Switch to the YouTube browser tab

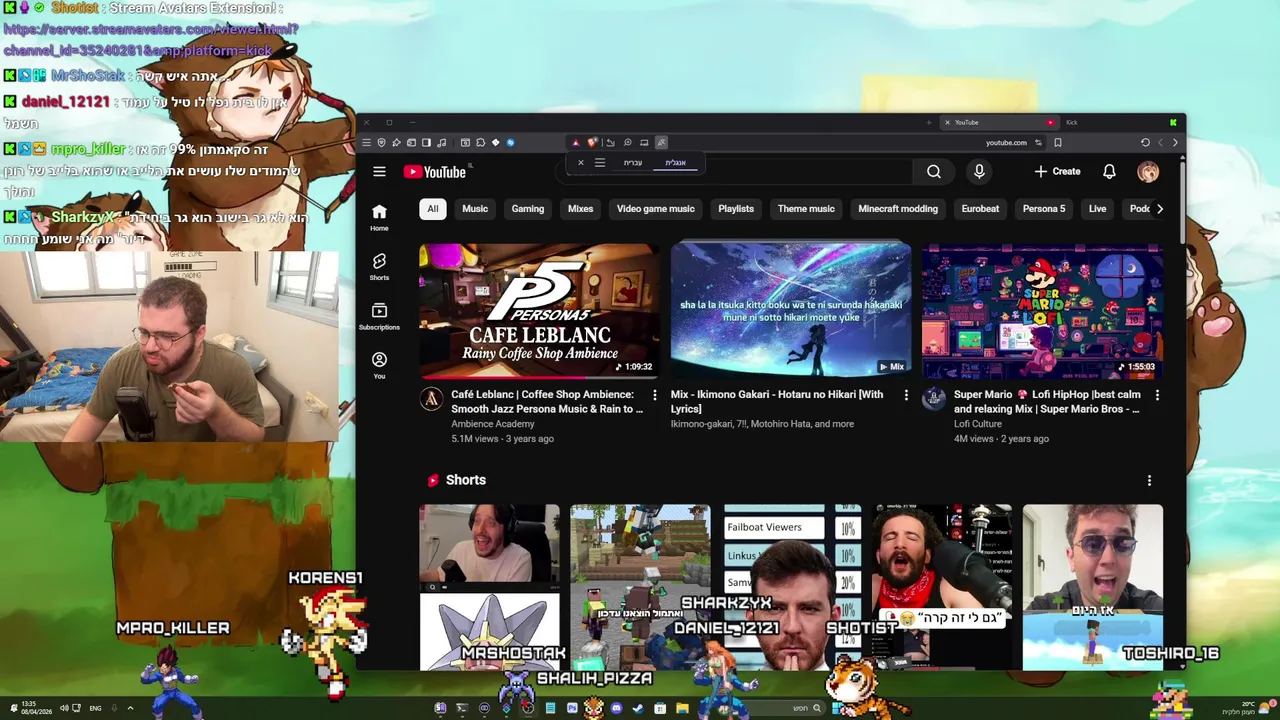[1000, 122]
